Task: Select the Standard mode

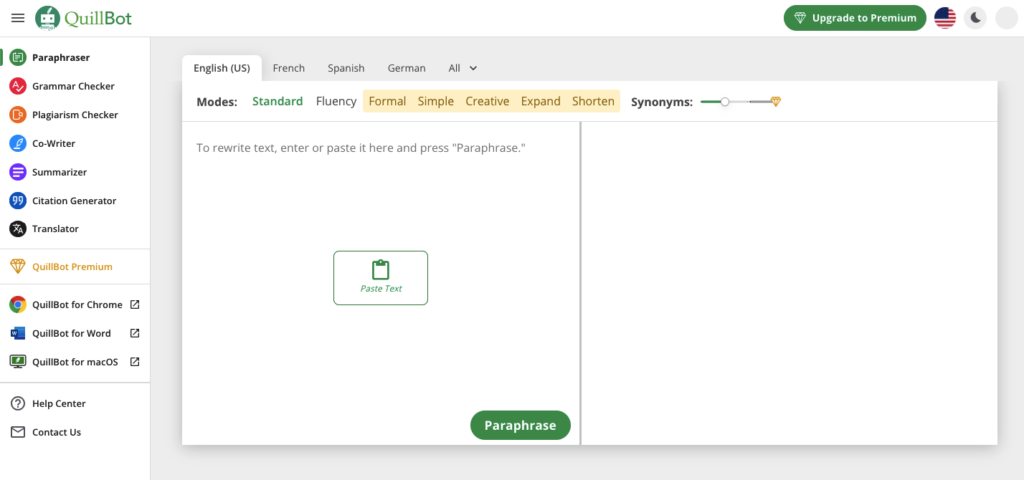Action: pos(278,101)
